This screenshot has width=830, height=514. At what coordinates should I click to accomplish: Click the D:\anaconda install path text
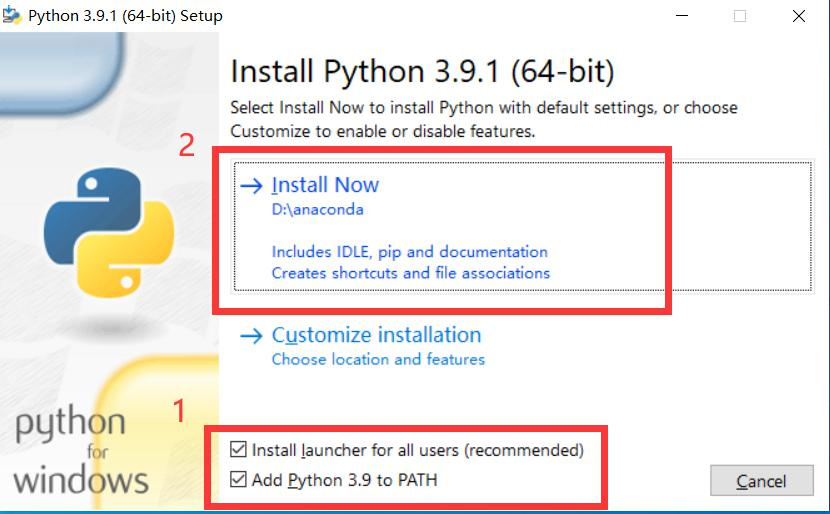318,210
